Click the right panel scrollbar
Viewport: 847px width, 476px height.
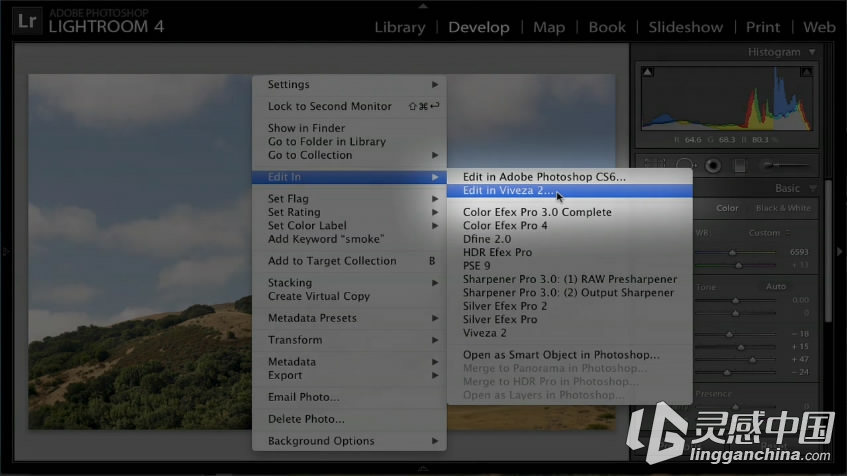click(x=828, y=251)
